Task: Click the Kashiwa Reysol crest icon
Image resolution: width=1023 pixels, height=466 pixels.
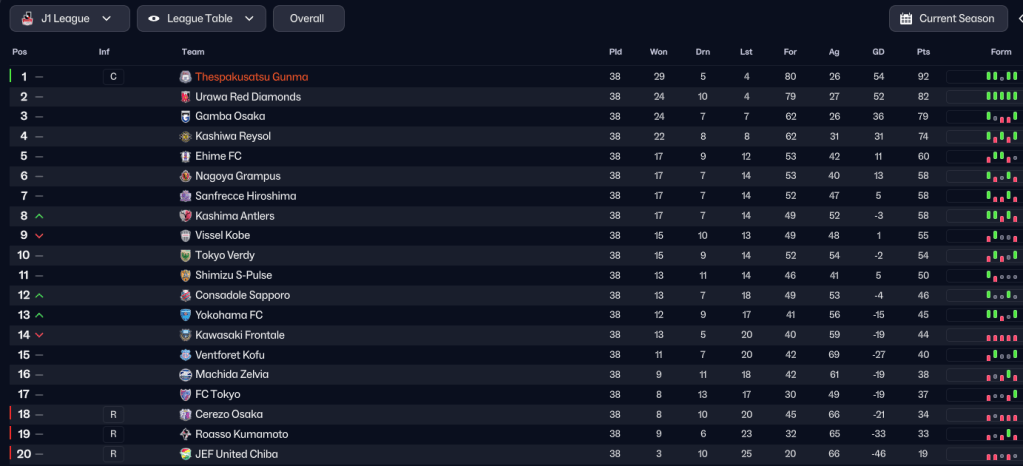Action: pos(185,137)
